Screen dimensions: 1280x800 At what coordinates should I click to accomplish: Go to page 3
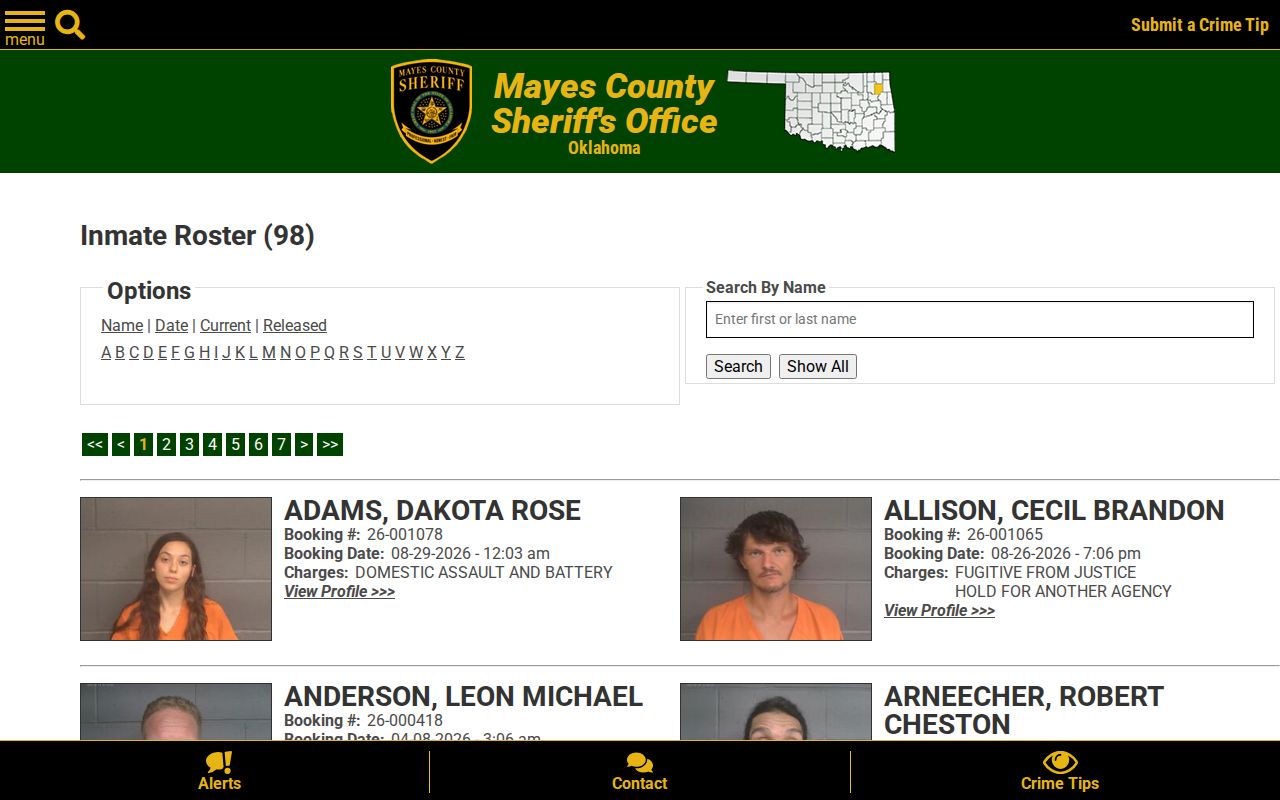(190, 444)
